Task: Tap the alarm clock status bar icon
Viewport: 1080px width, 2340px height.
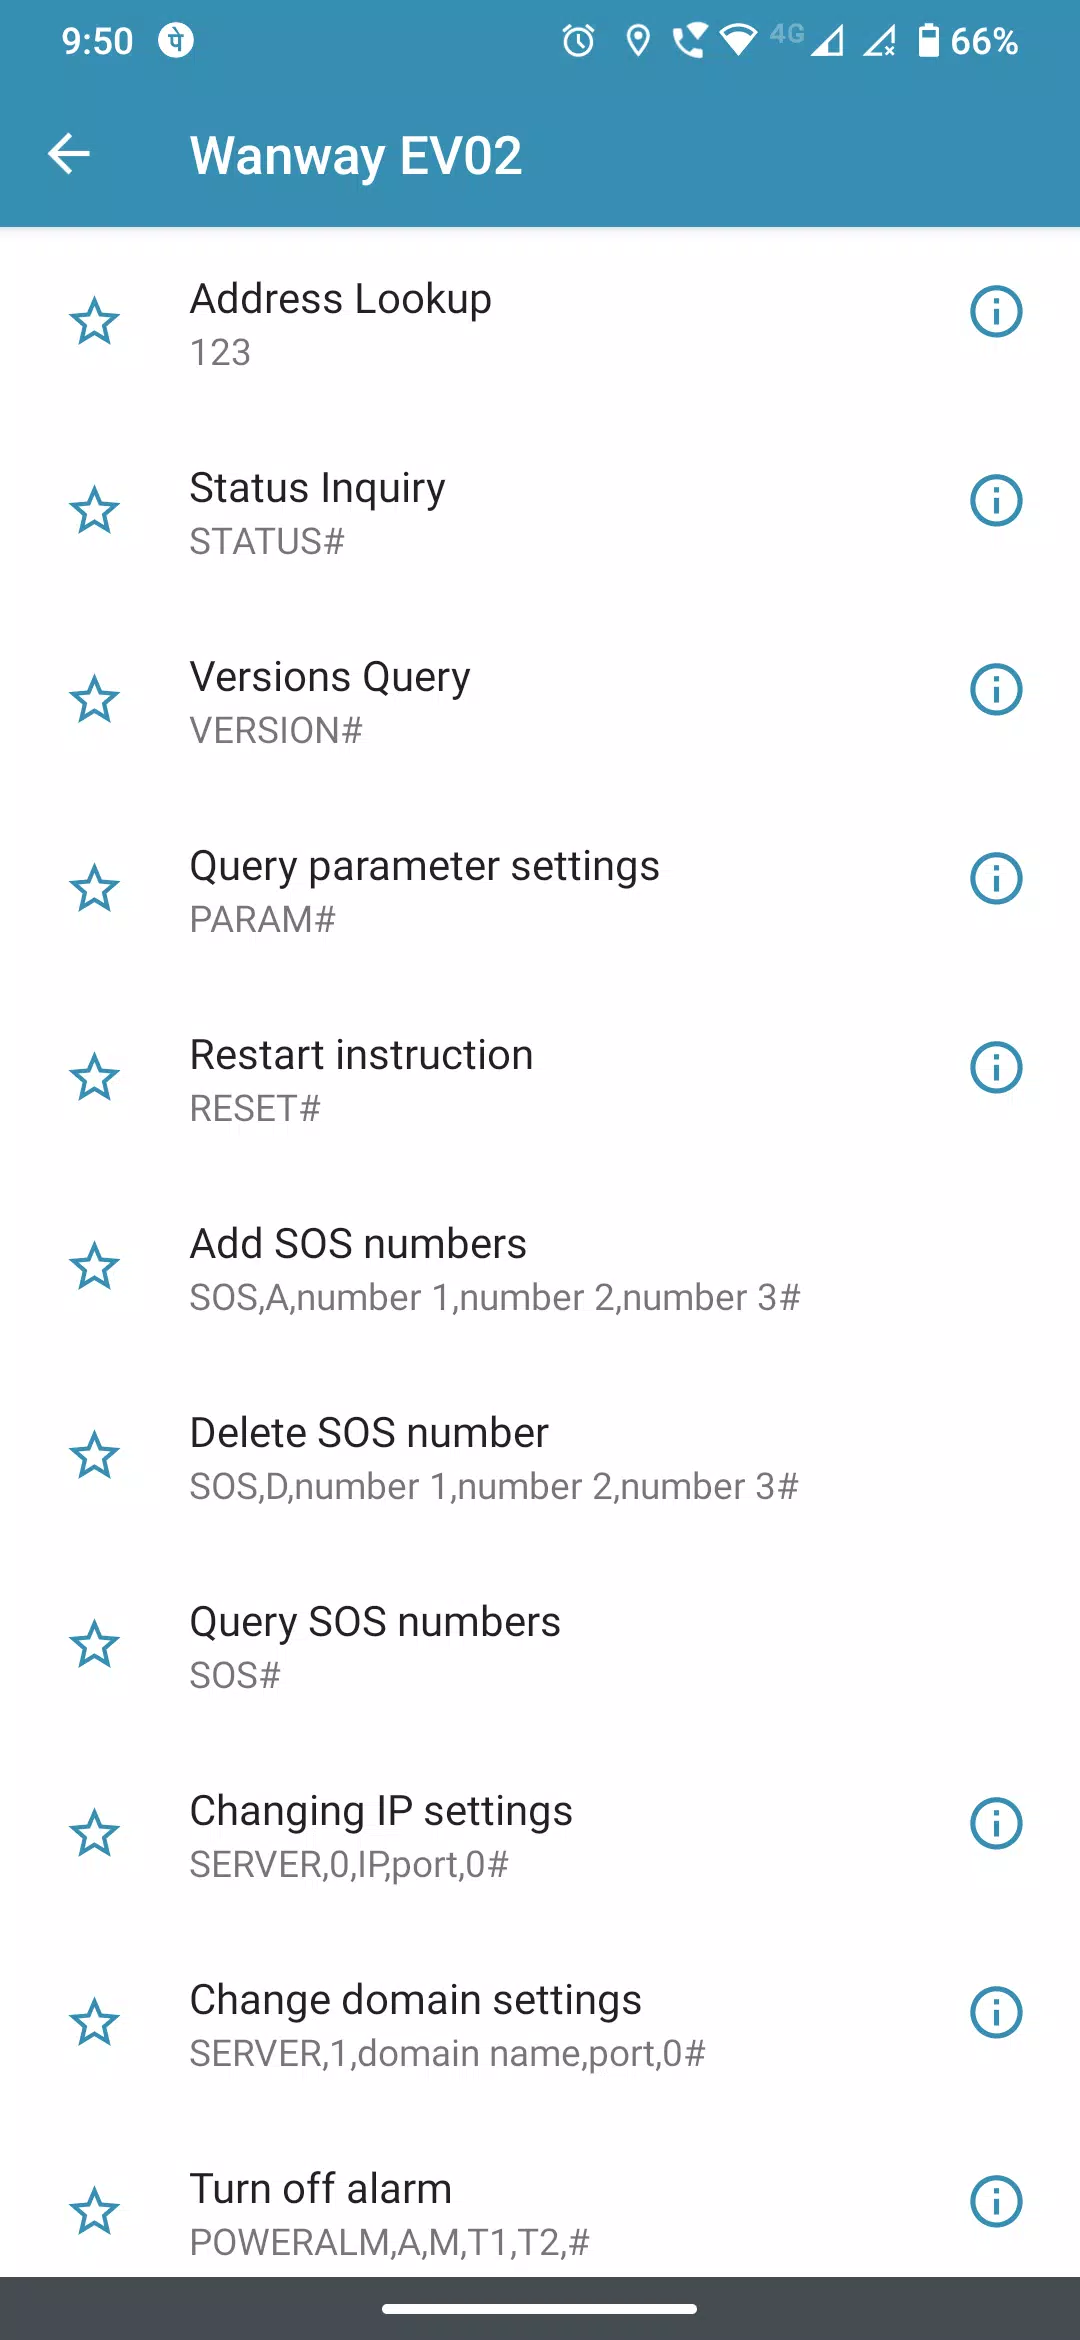Action: (x=578, y=41)
